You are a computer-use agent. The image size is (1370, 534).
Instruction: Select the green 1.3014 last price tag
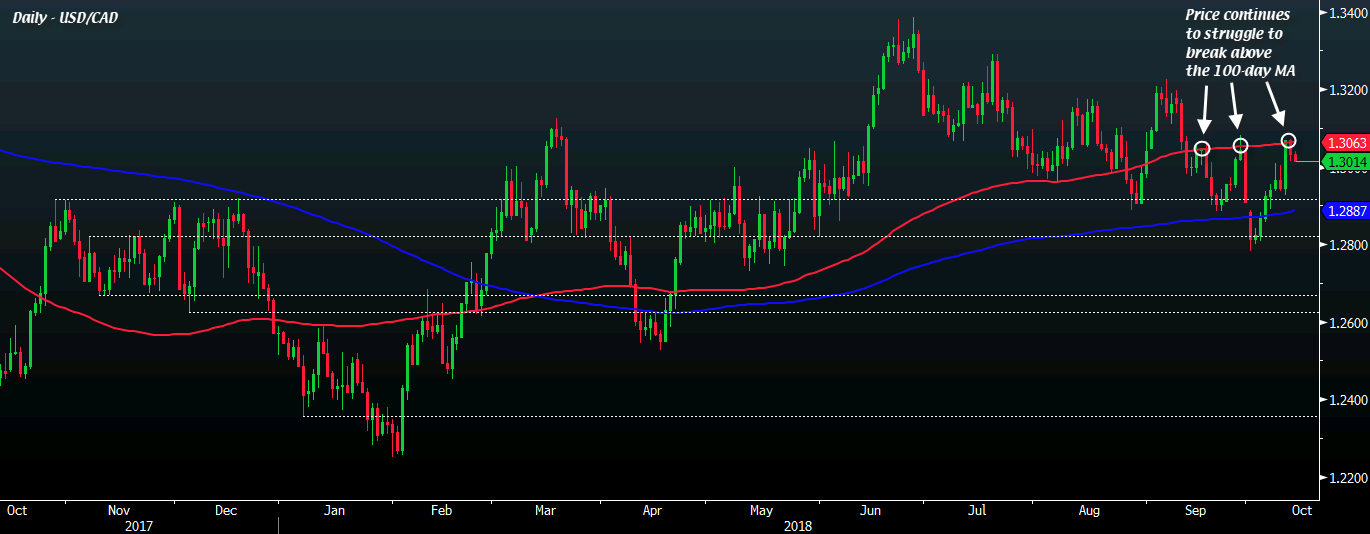[x=1345, y=161]
